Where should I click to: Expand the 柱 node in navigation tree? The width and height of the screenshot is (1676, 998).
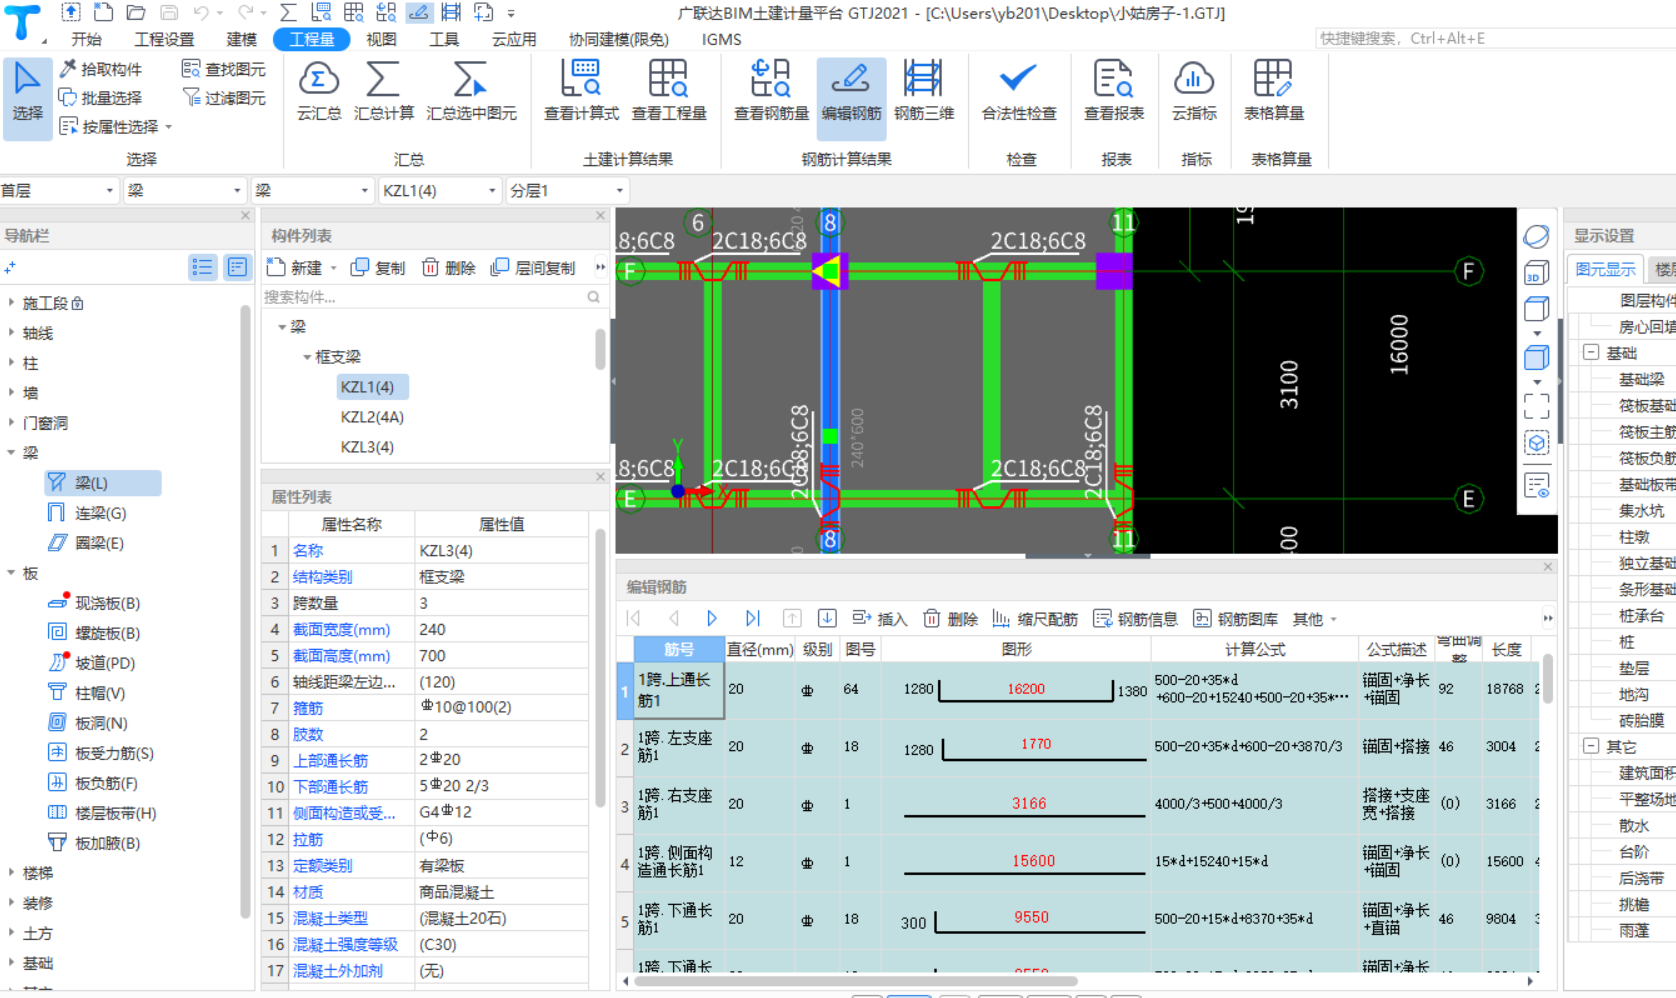[x=12, y=363]
